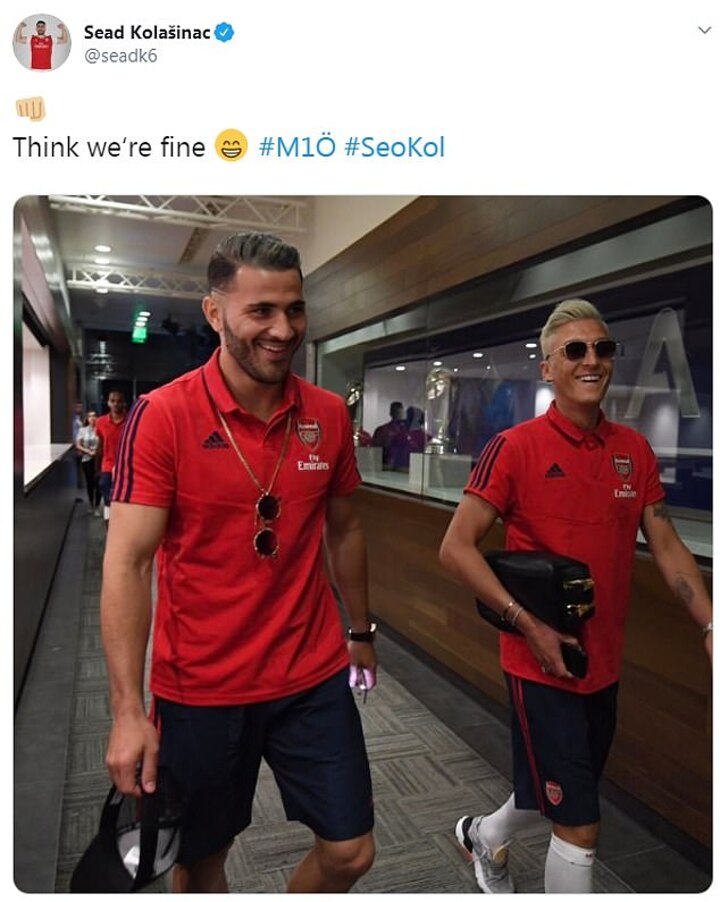Click the profile avatar thumbnail

pos(41,43)
